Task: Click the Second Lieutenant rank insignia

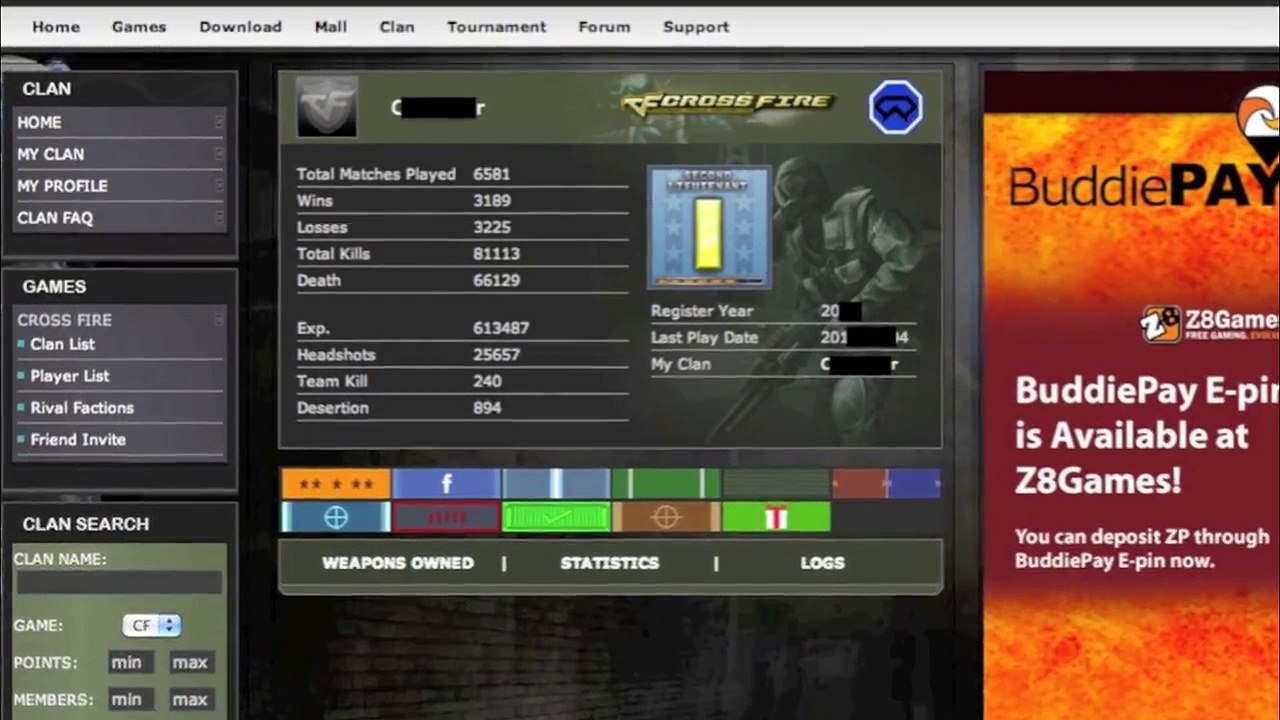Action: click(710, 228)
